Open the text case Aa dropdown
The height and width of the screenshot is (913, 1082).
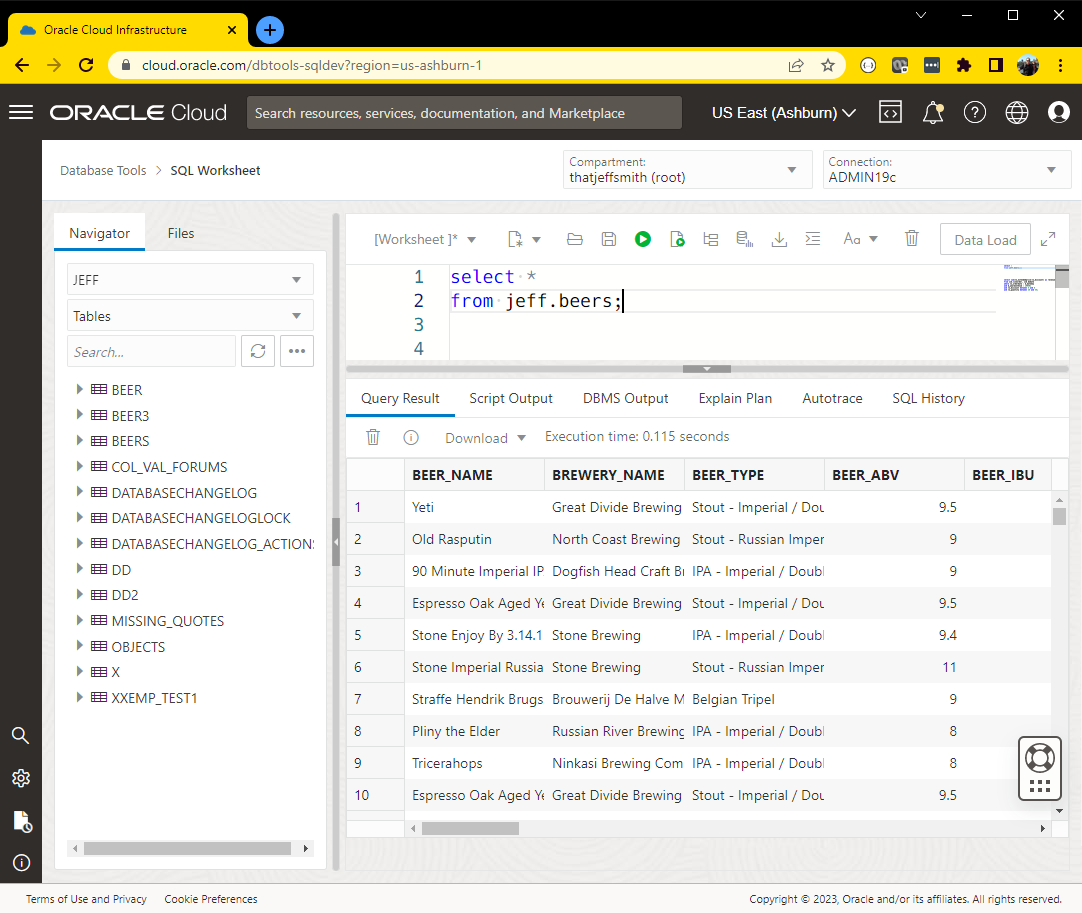tap(860, 239)
